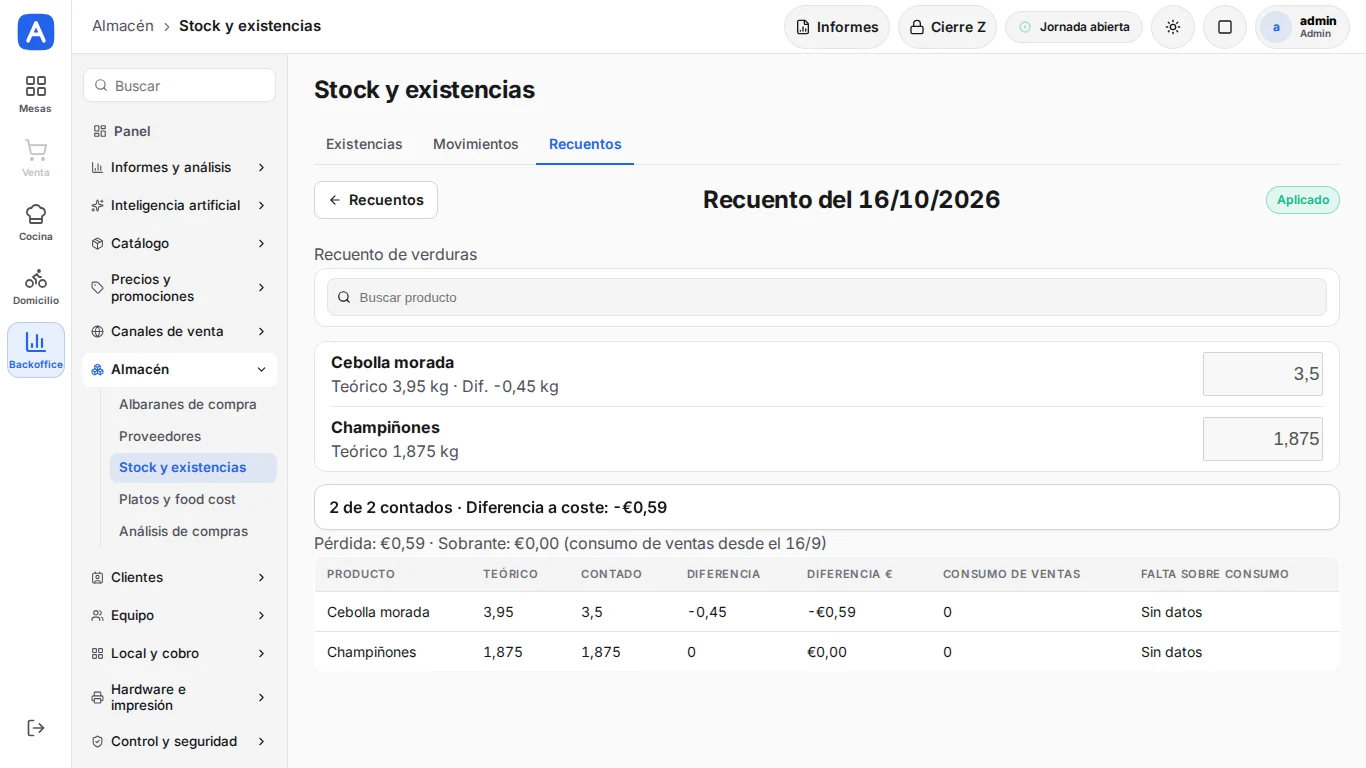Switch to the Movimientos tab
This screenshot has width=1366, height=768.
point(476,144)
